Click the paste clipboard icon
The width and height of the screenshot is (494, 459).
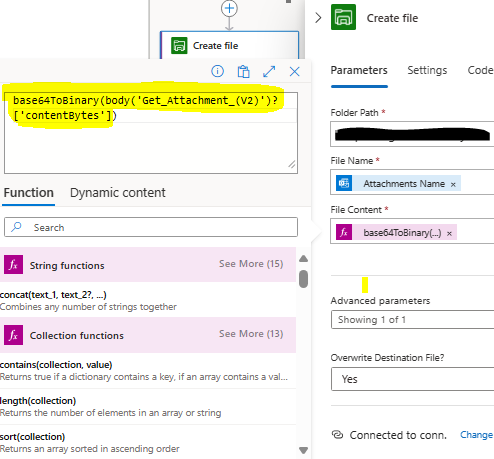coord(243,71)
